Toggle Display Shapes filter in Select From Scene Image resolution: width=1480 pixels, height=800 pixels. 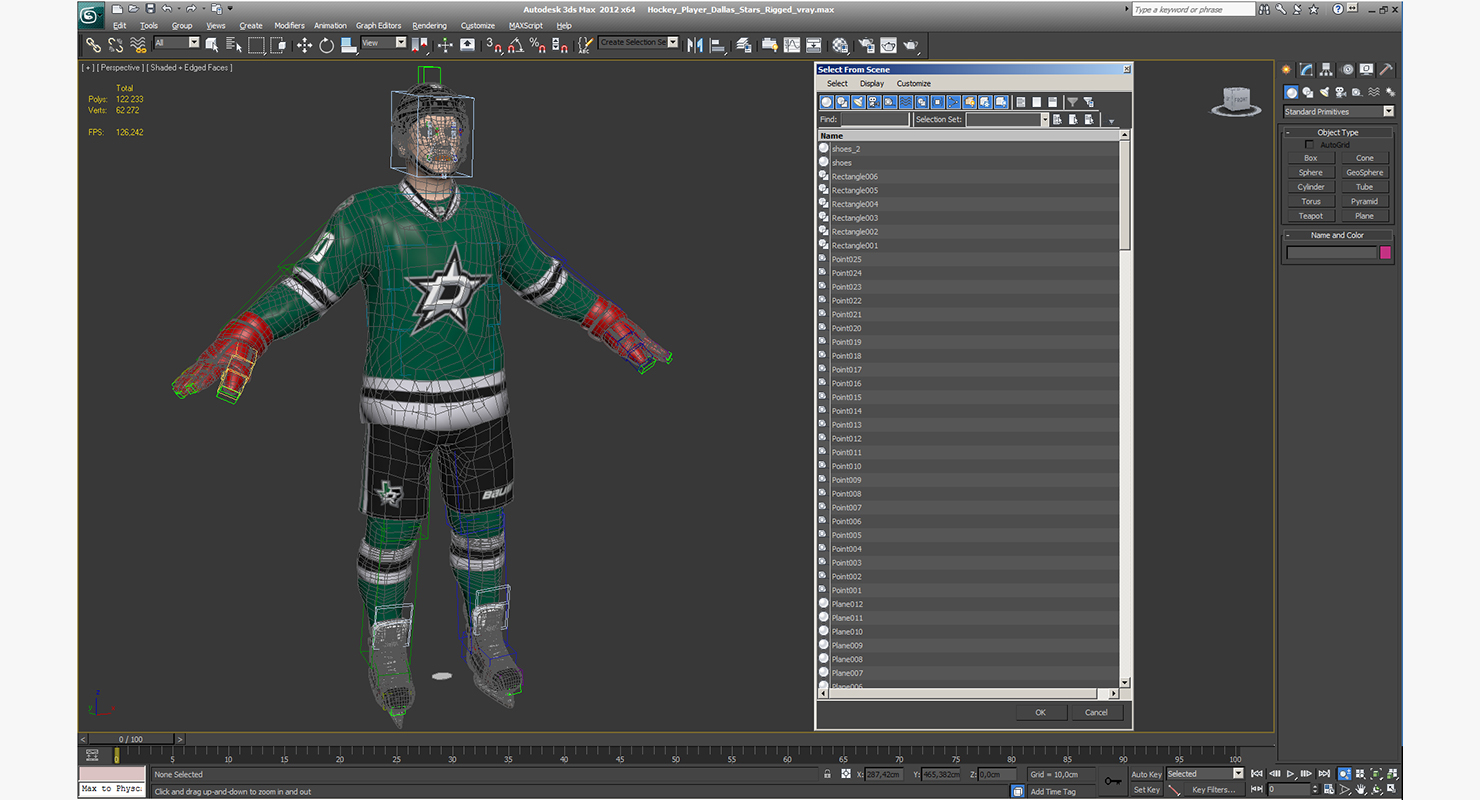click(x=842, y=102)
